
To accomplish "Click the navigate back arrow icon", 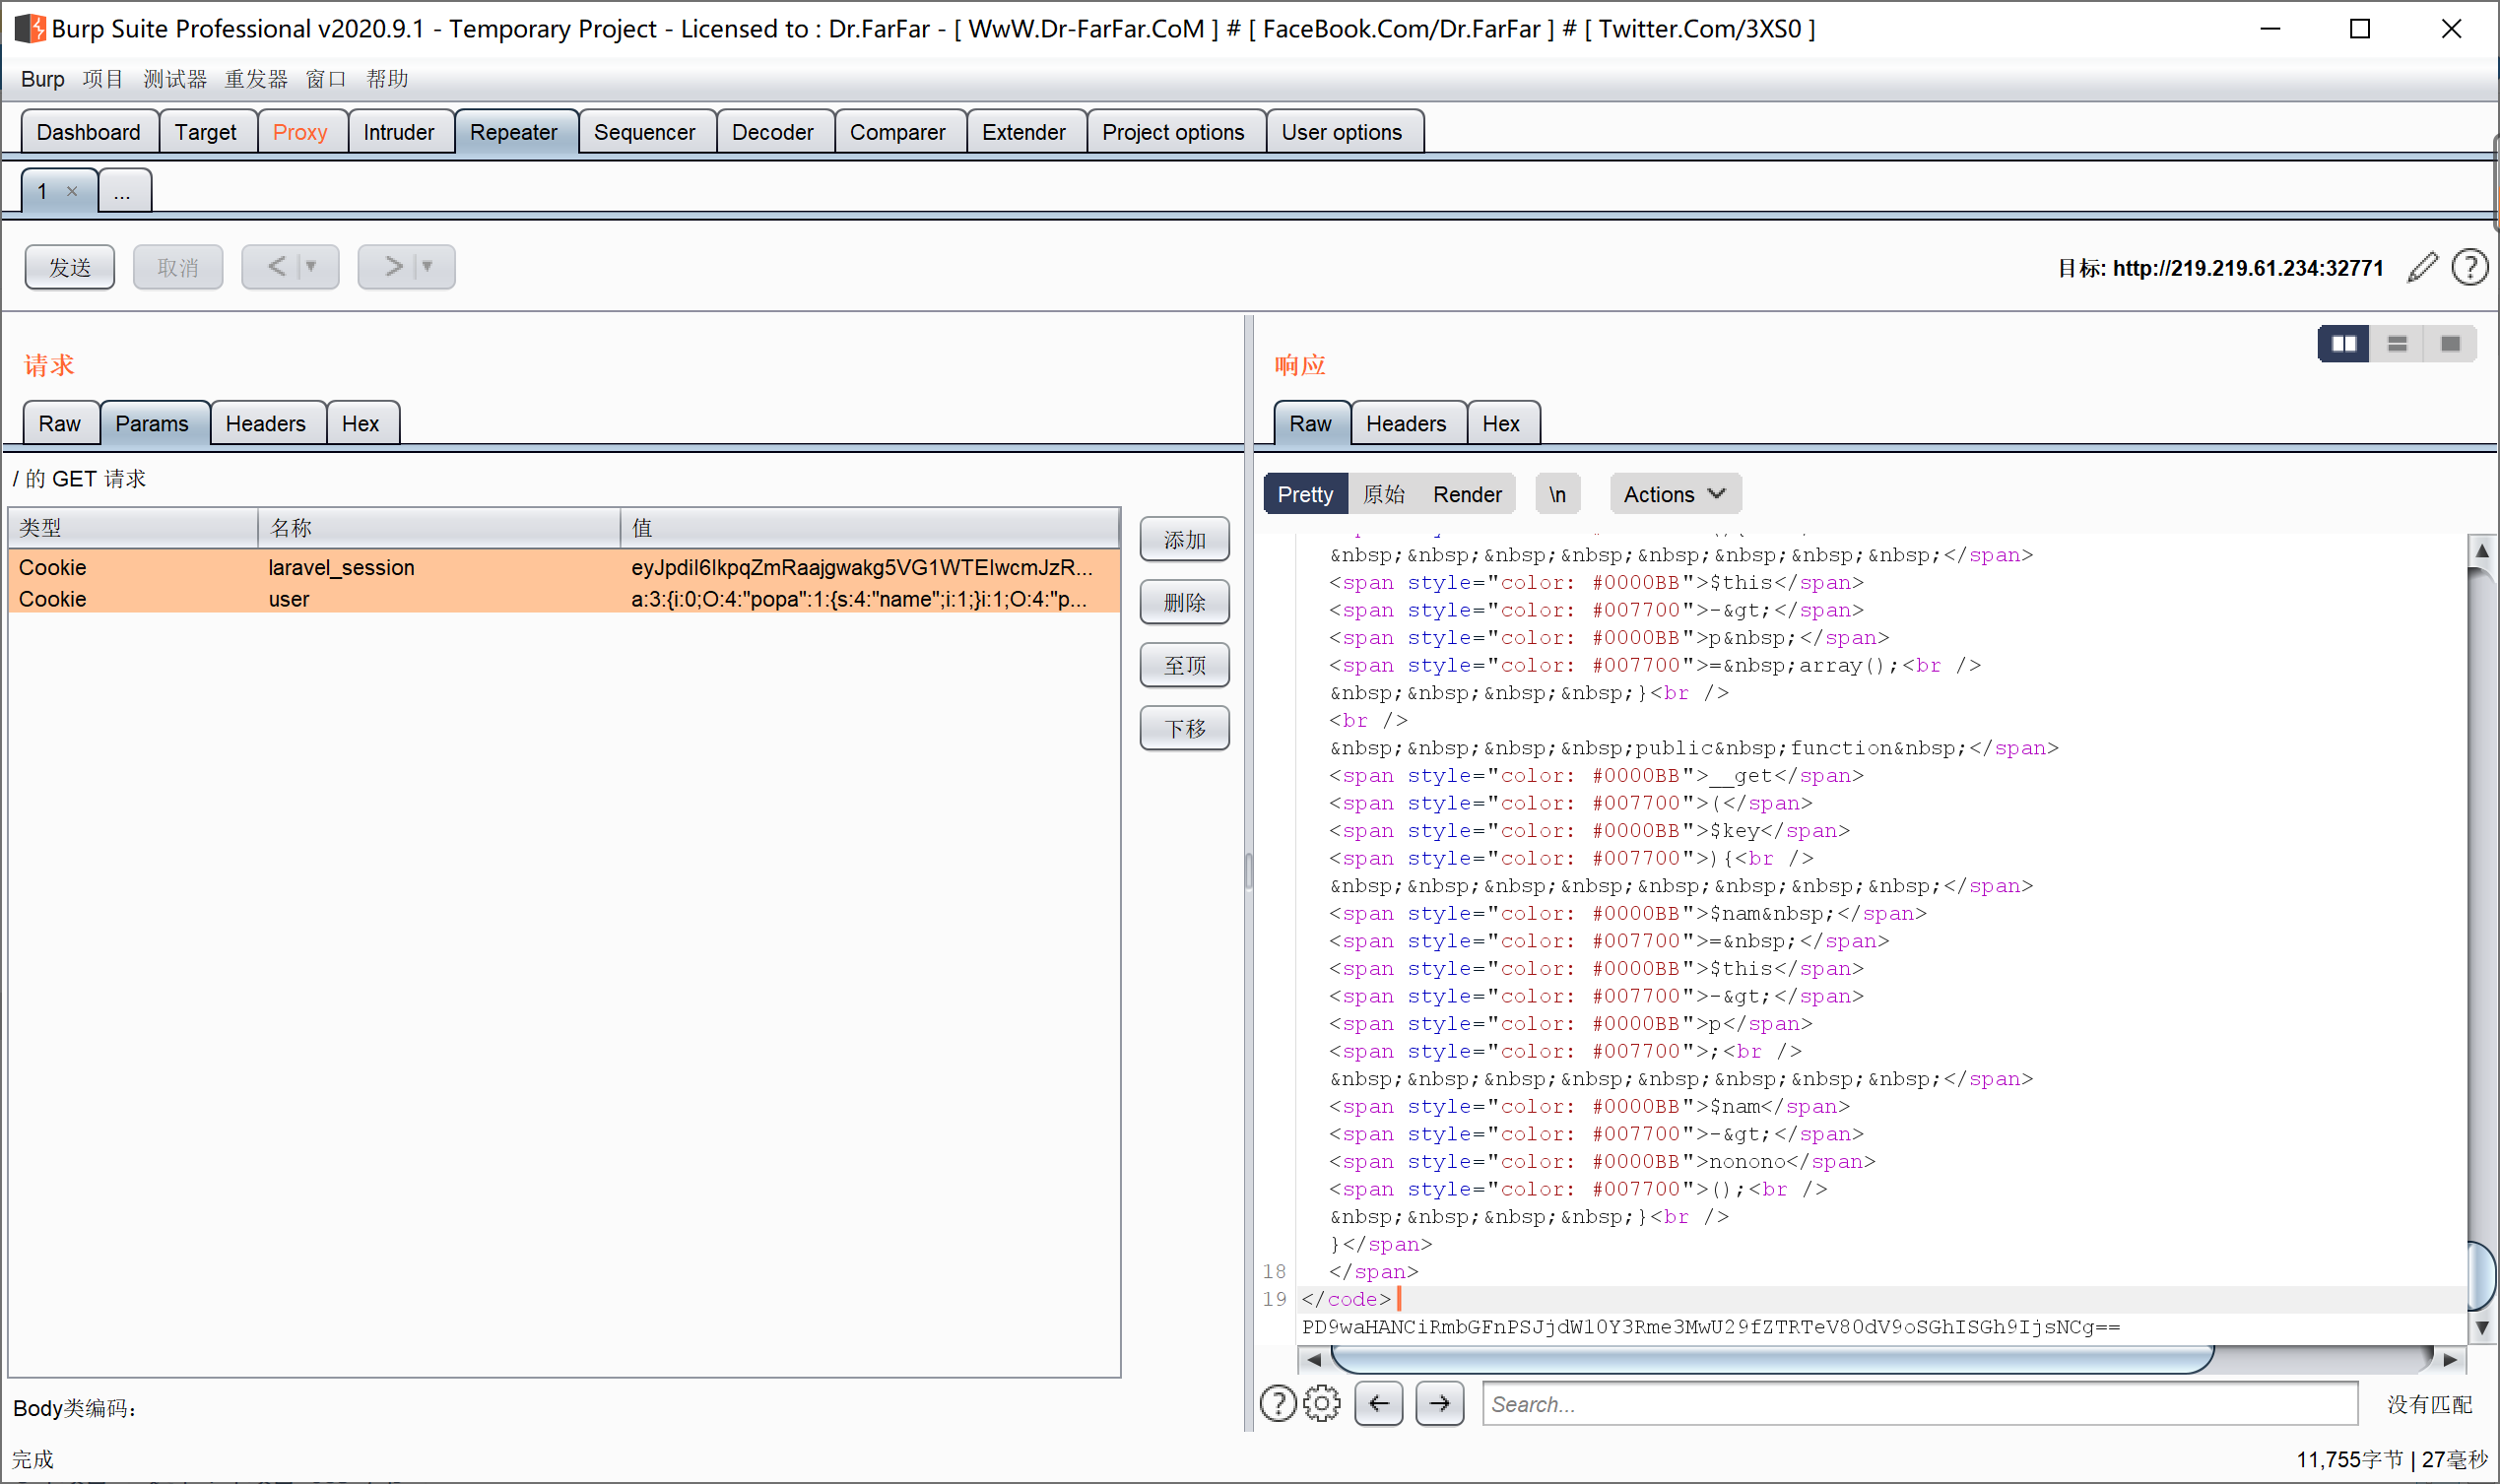I will click(1380, 1402).
